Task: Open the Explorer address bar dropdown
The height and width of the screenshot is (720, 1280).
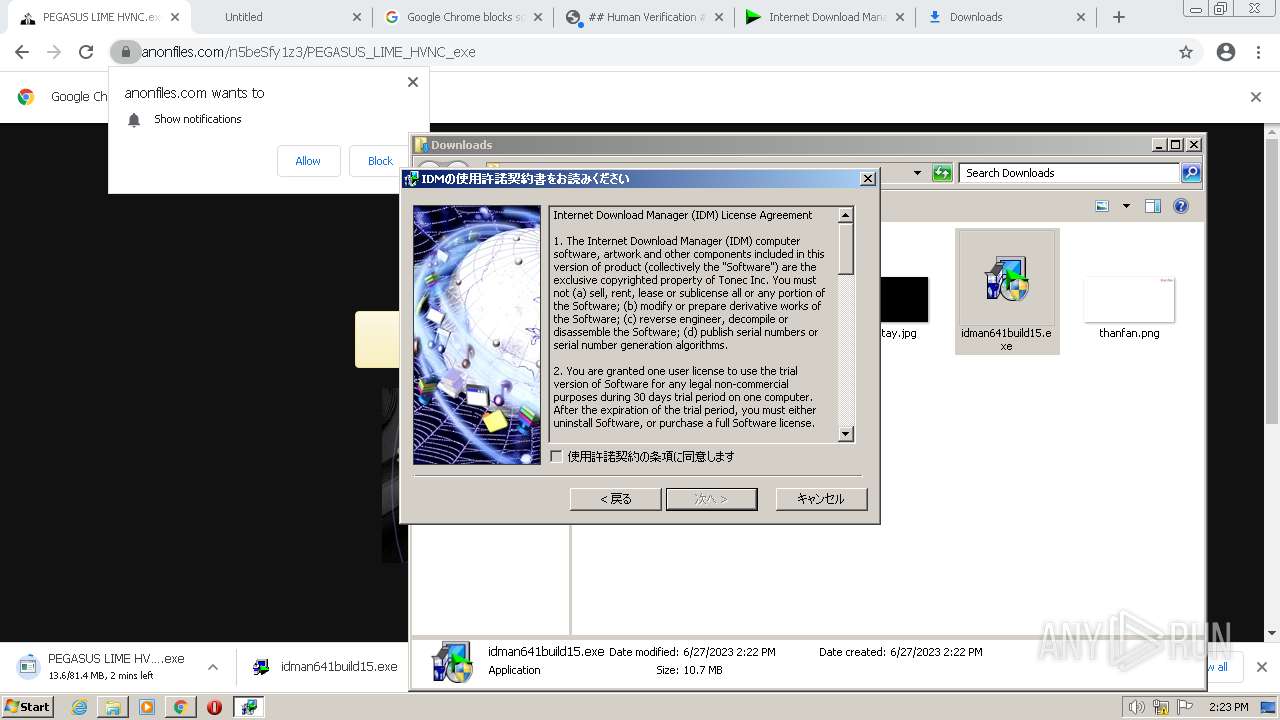Action: pos(917,173)
